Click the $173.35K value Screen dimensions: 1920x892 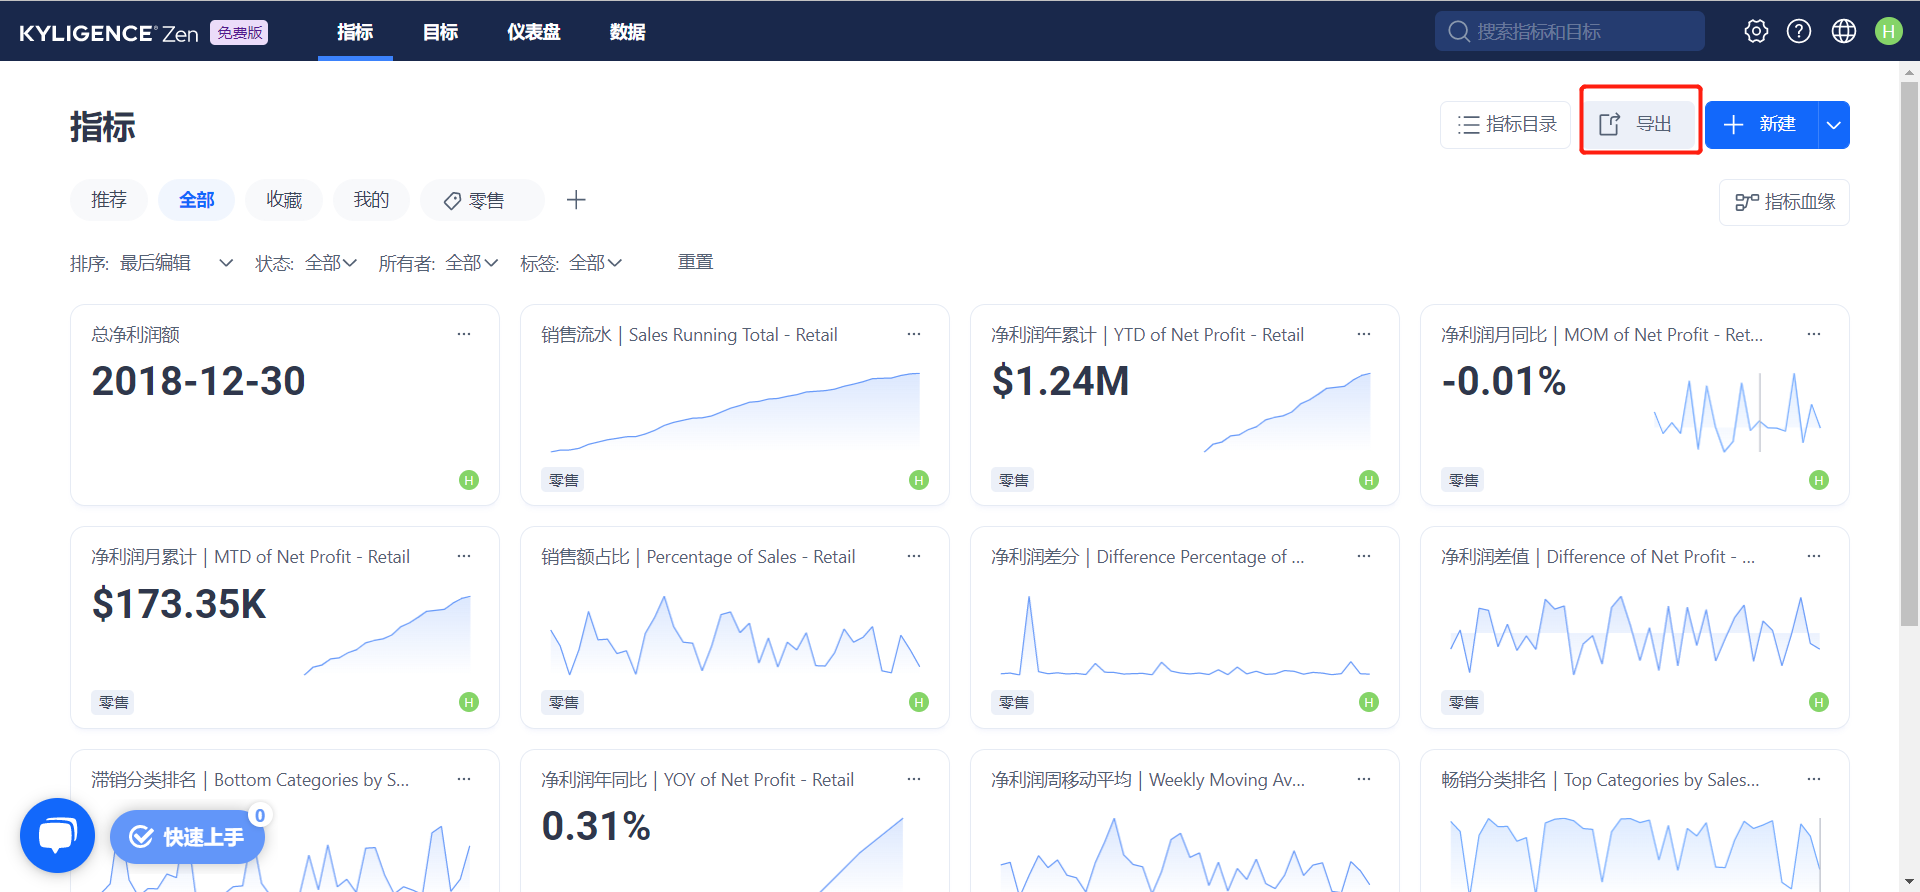tap(179, 604)
